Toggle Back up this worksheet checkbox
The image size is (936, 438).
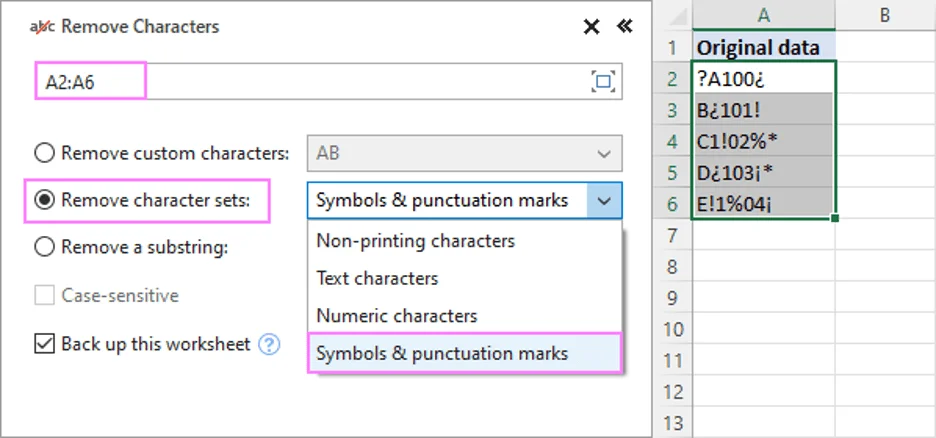[x=45, y=344]
